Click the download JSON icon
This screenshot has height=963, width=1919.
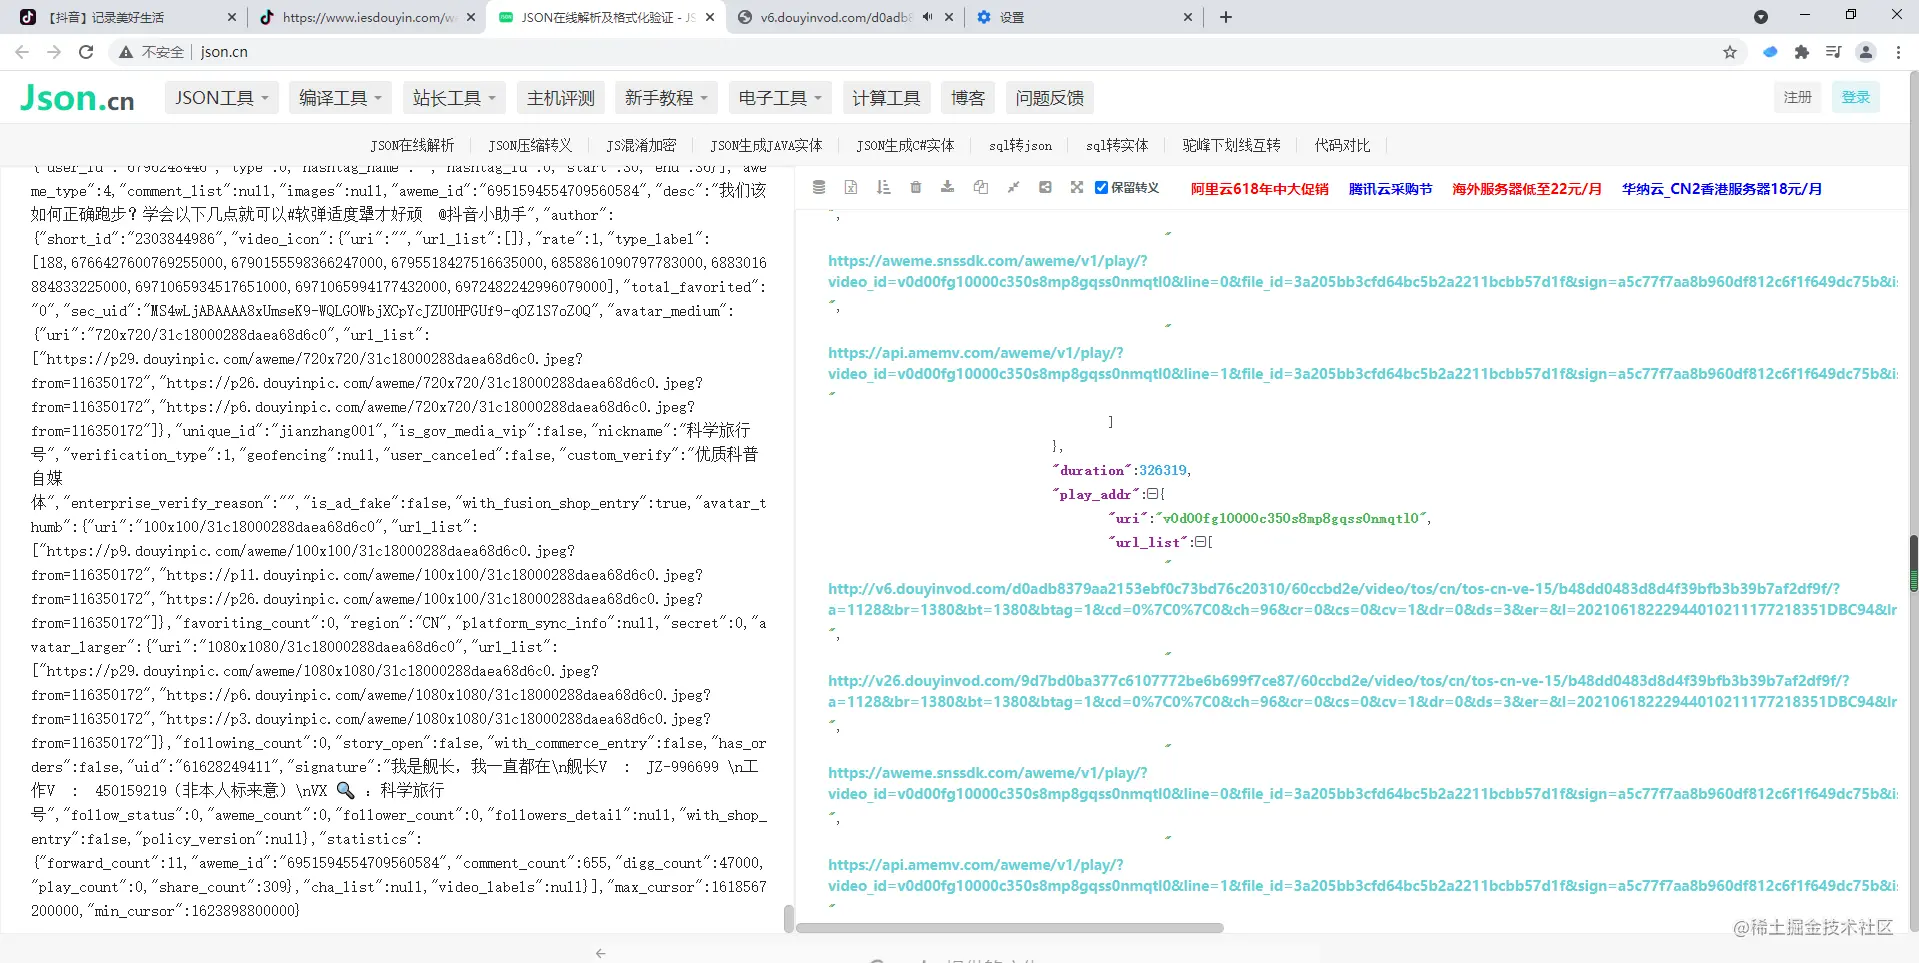947,187
